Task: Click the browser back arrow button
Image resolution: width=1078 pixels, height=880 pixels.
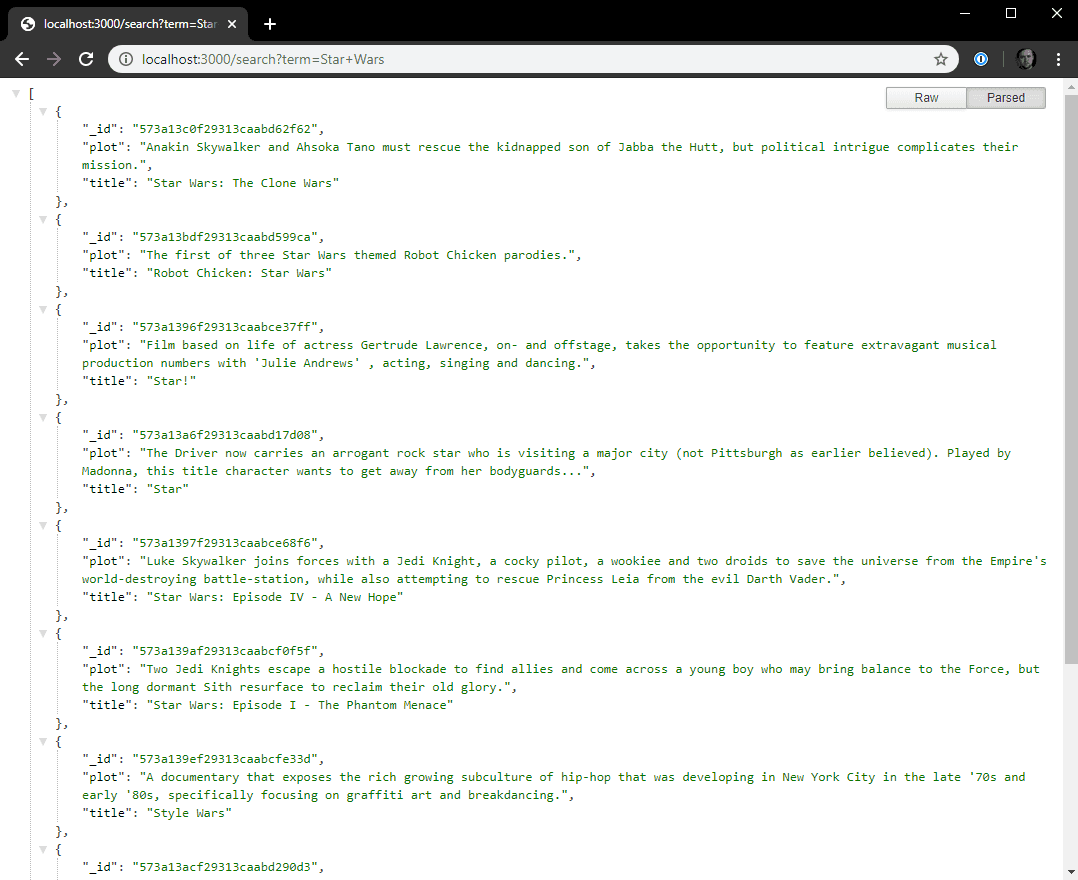Action: [22, 59]
